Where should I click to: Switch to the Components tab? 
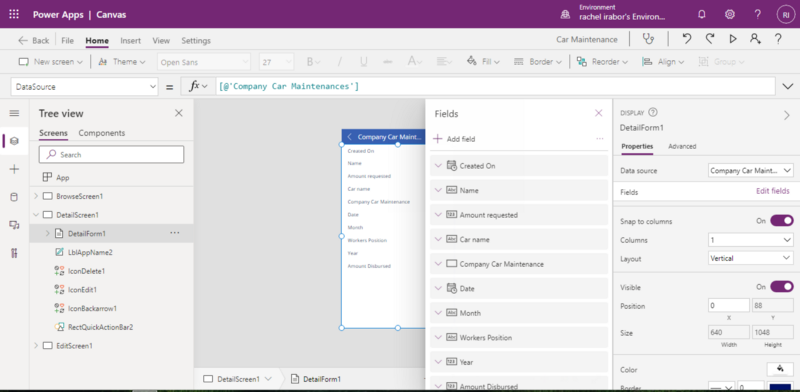coord(102,133)
